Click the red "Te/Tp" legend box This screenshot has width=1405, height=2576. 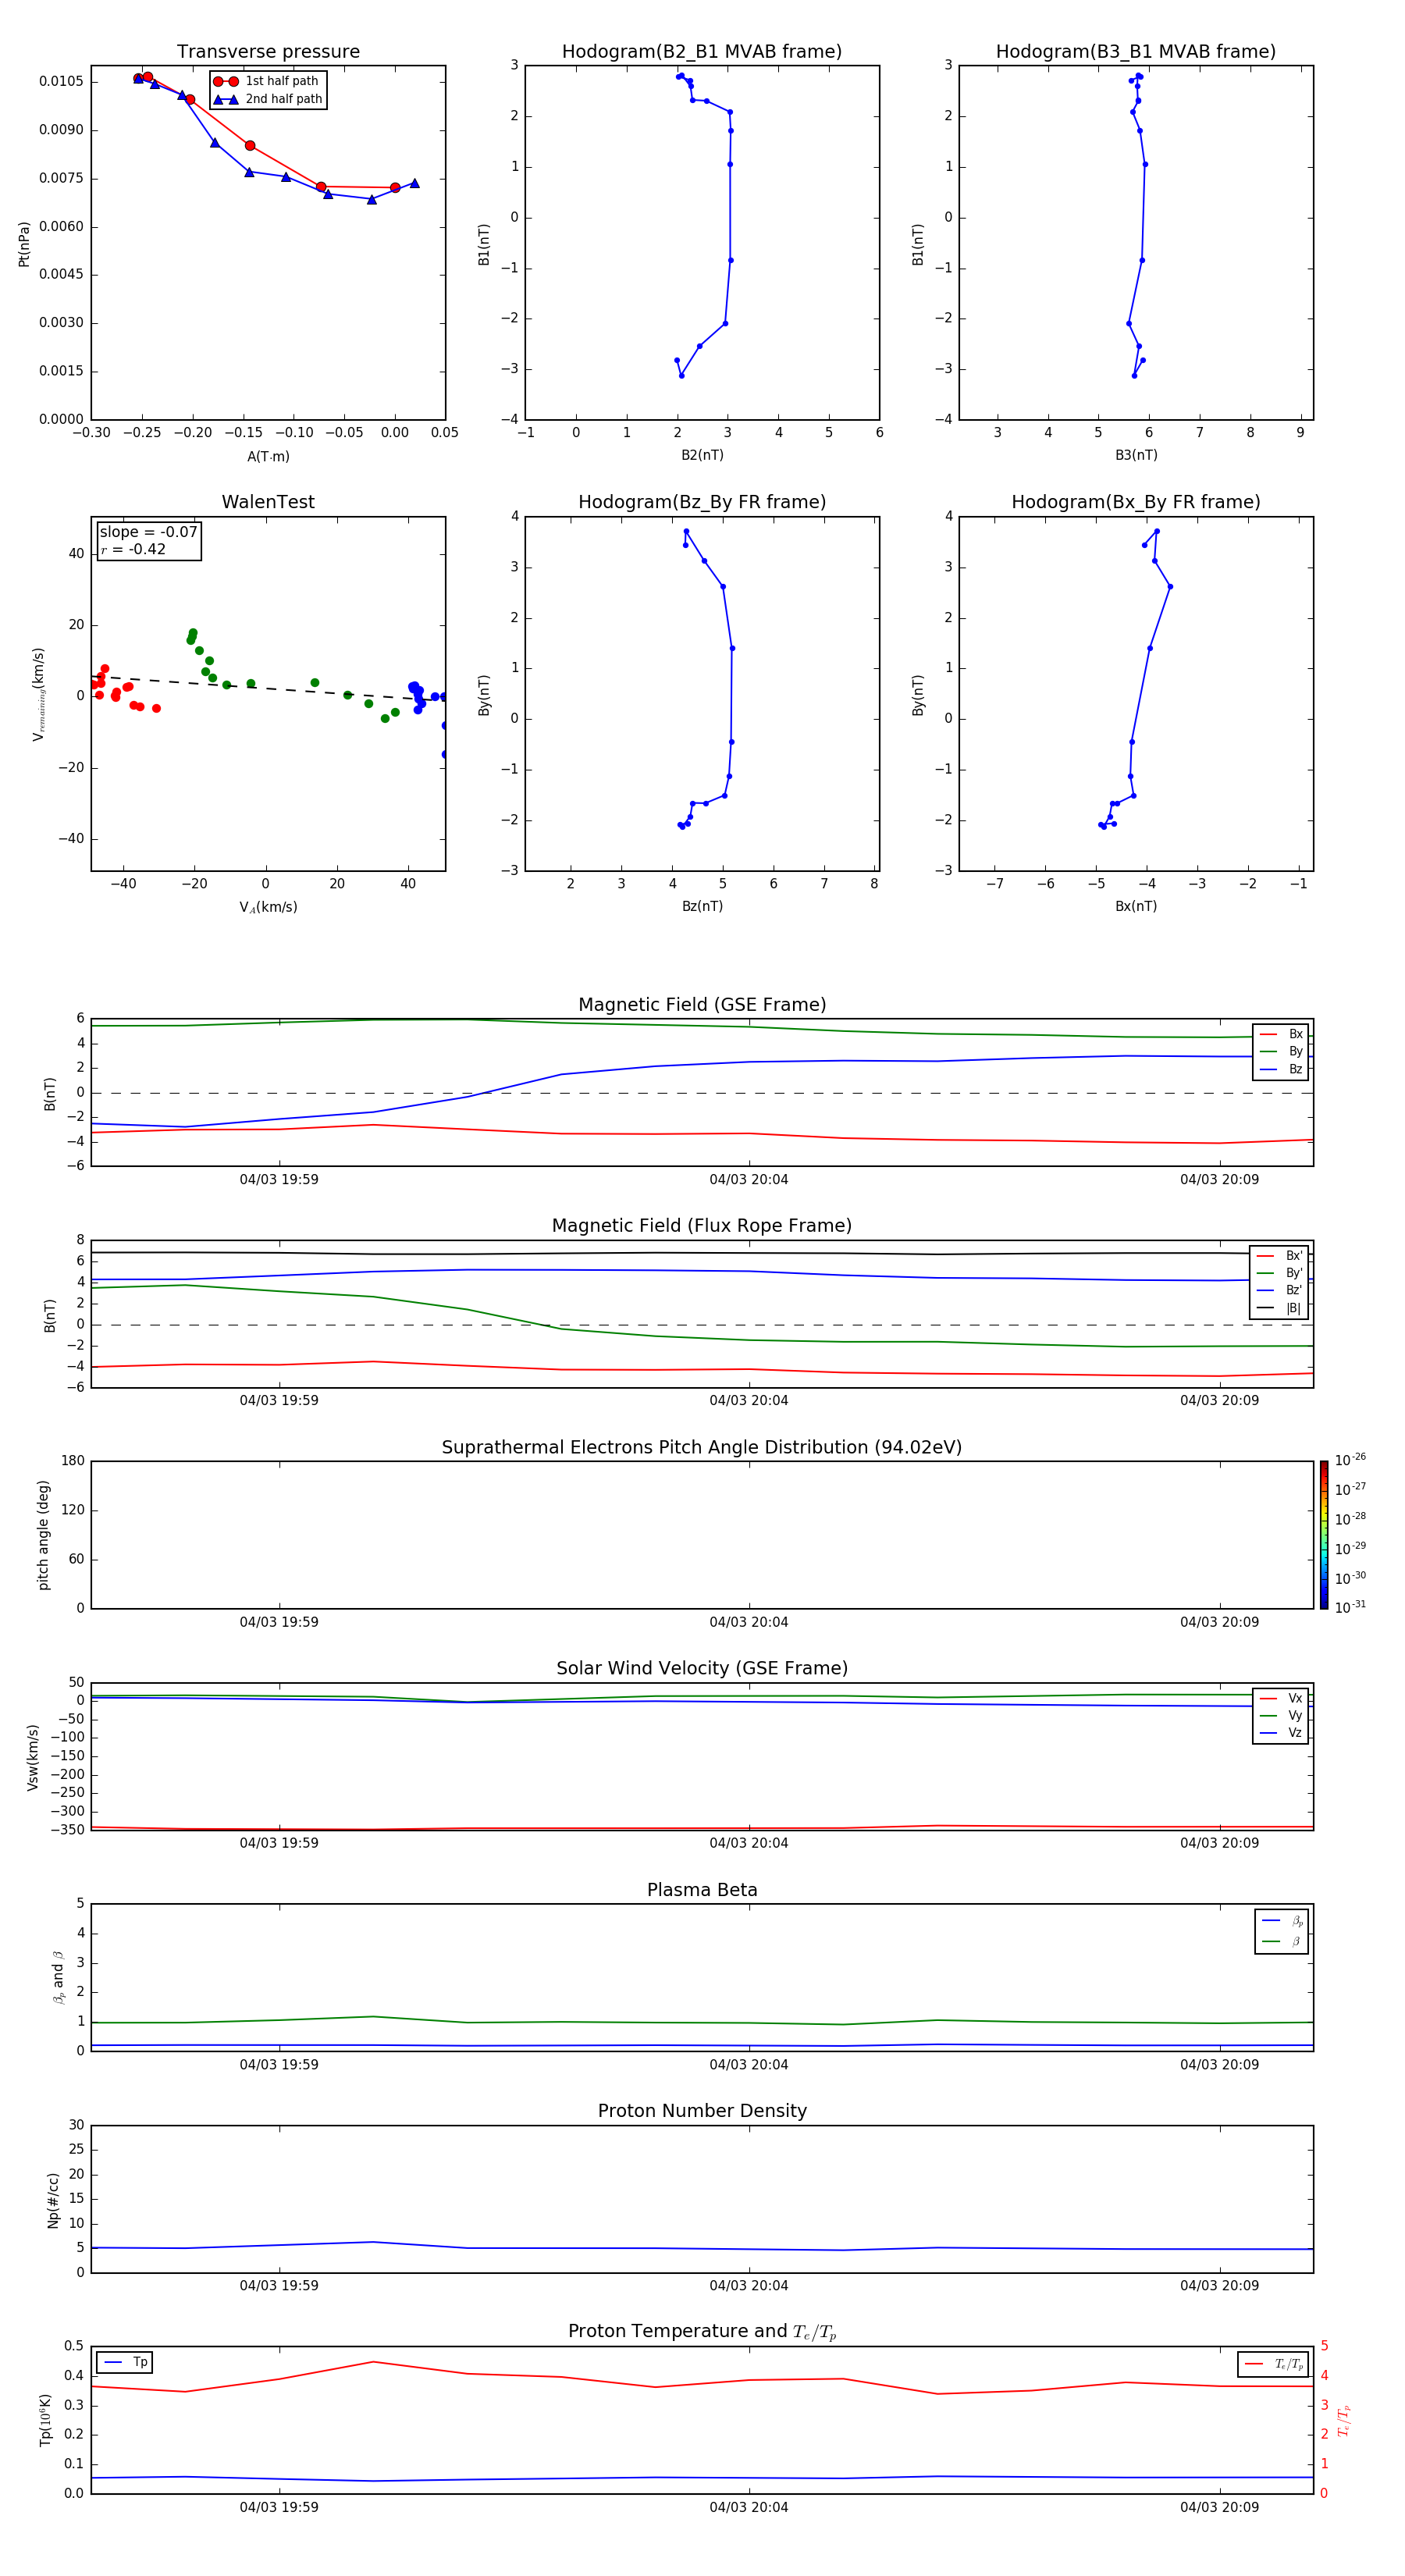point(1273,2364)
